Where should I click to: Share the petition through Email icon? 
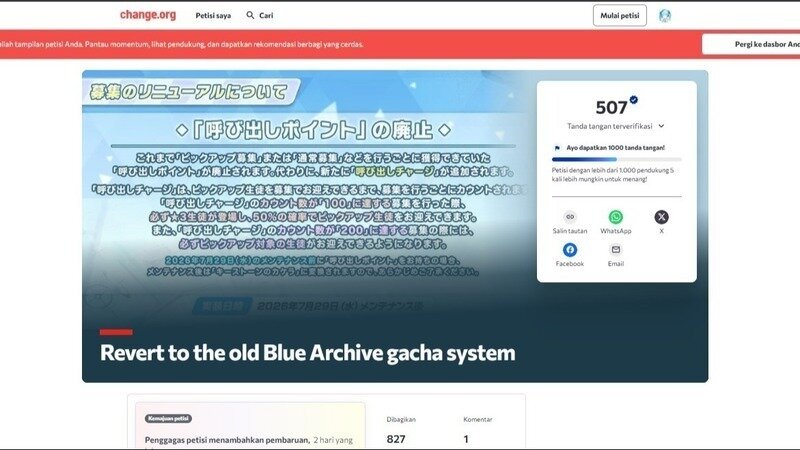(616, 249)
